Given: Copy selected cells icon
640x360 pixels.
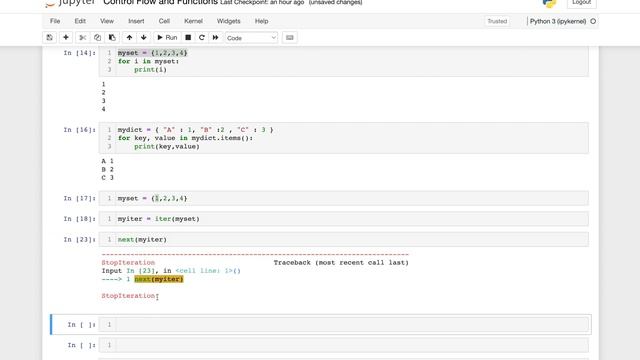Looking at the screenshot, I should (x=97, y=38).
